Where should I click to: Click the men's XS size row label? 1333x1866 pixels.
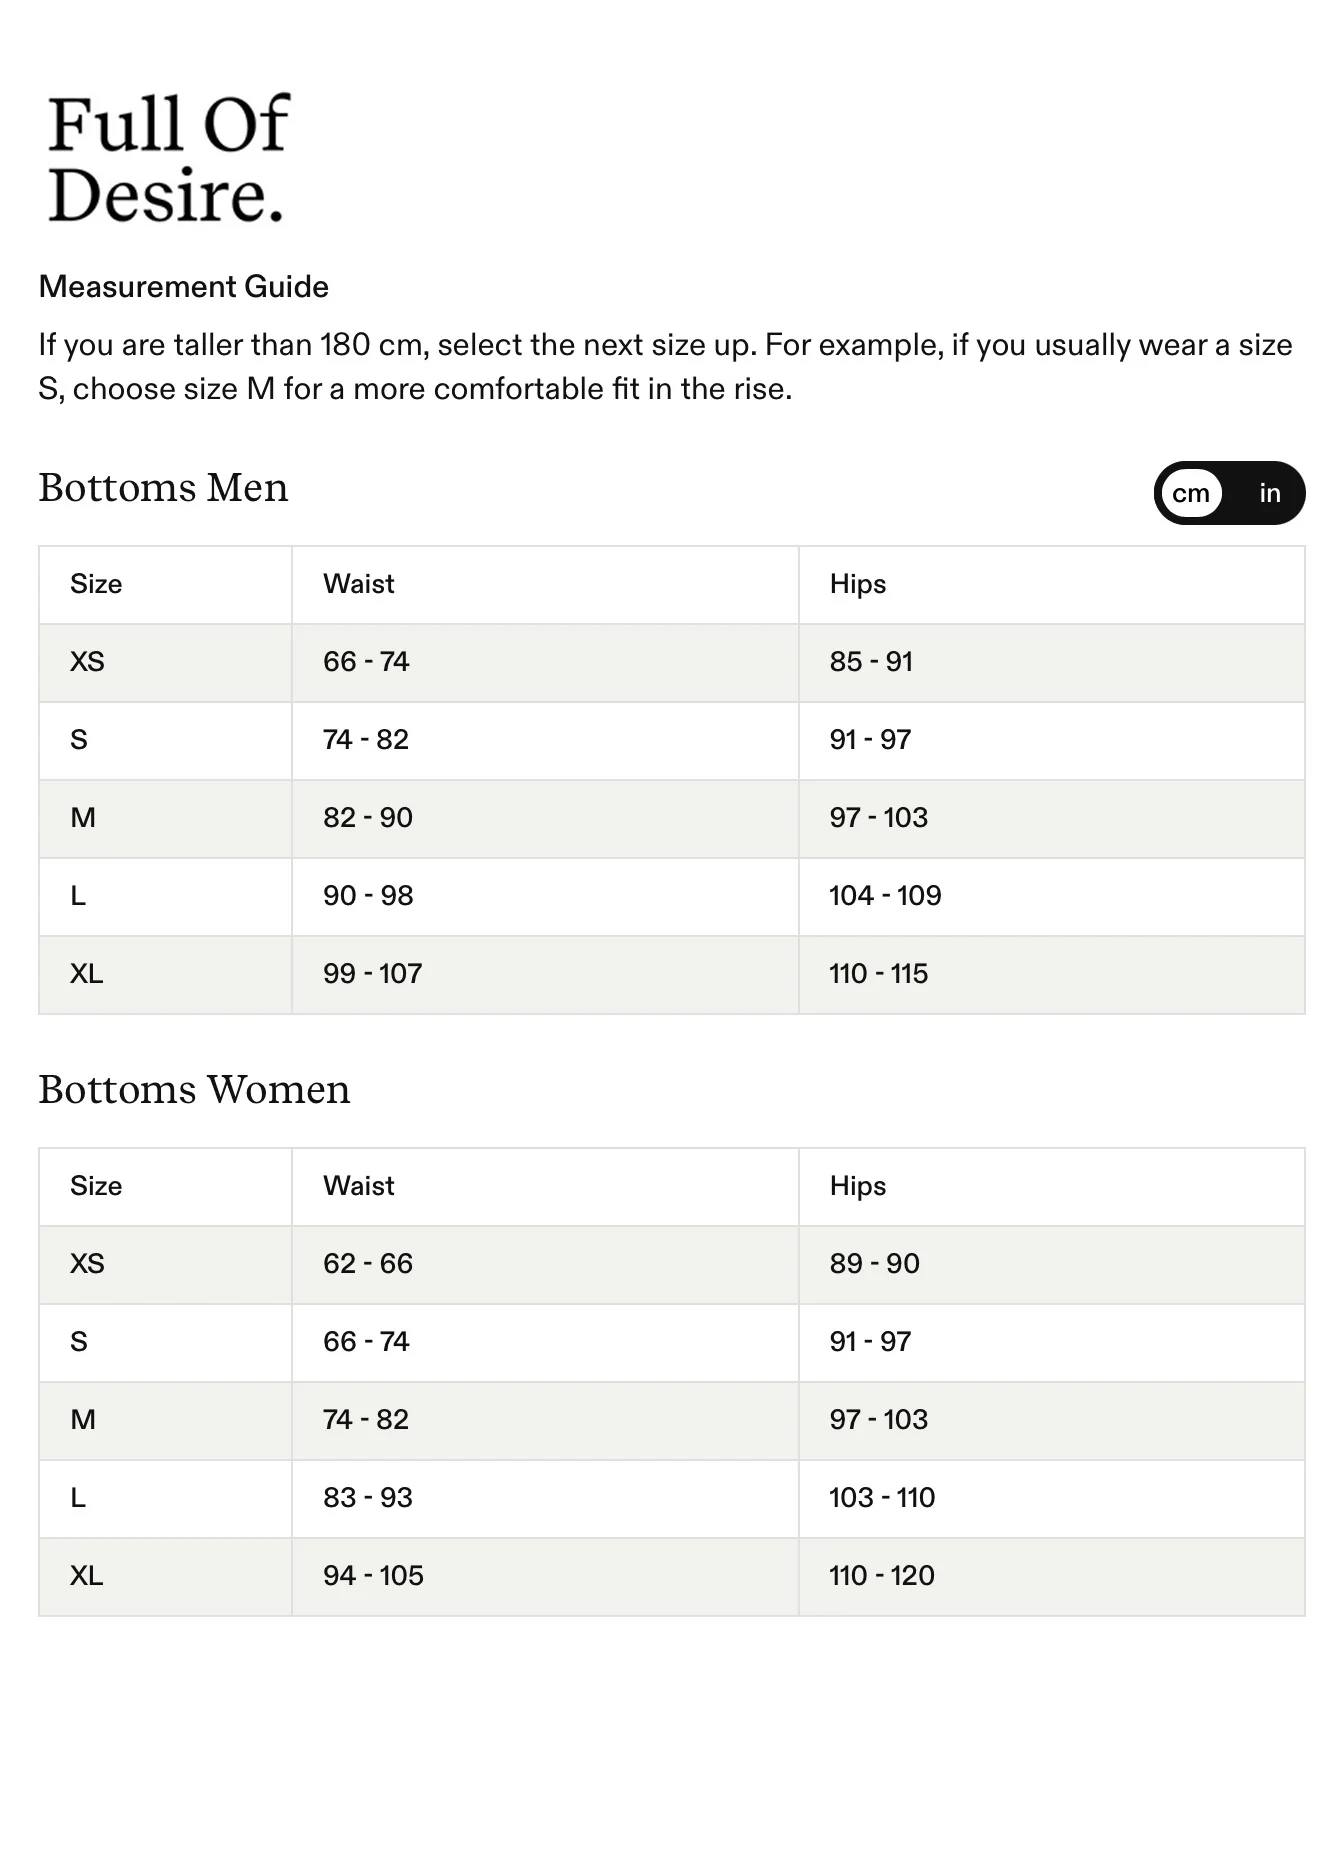point(87,662)
